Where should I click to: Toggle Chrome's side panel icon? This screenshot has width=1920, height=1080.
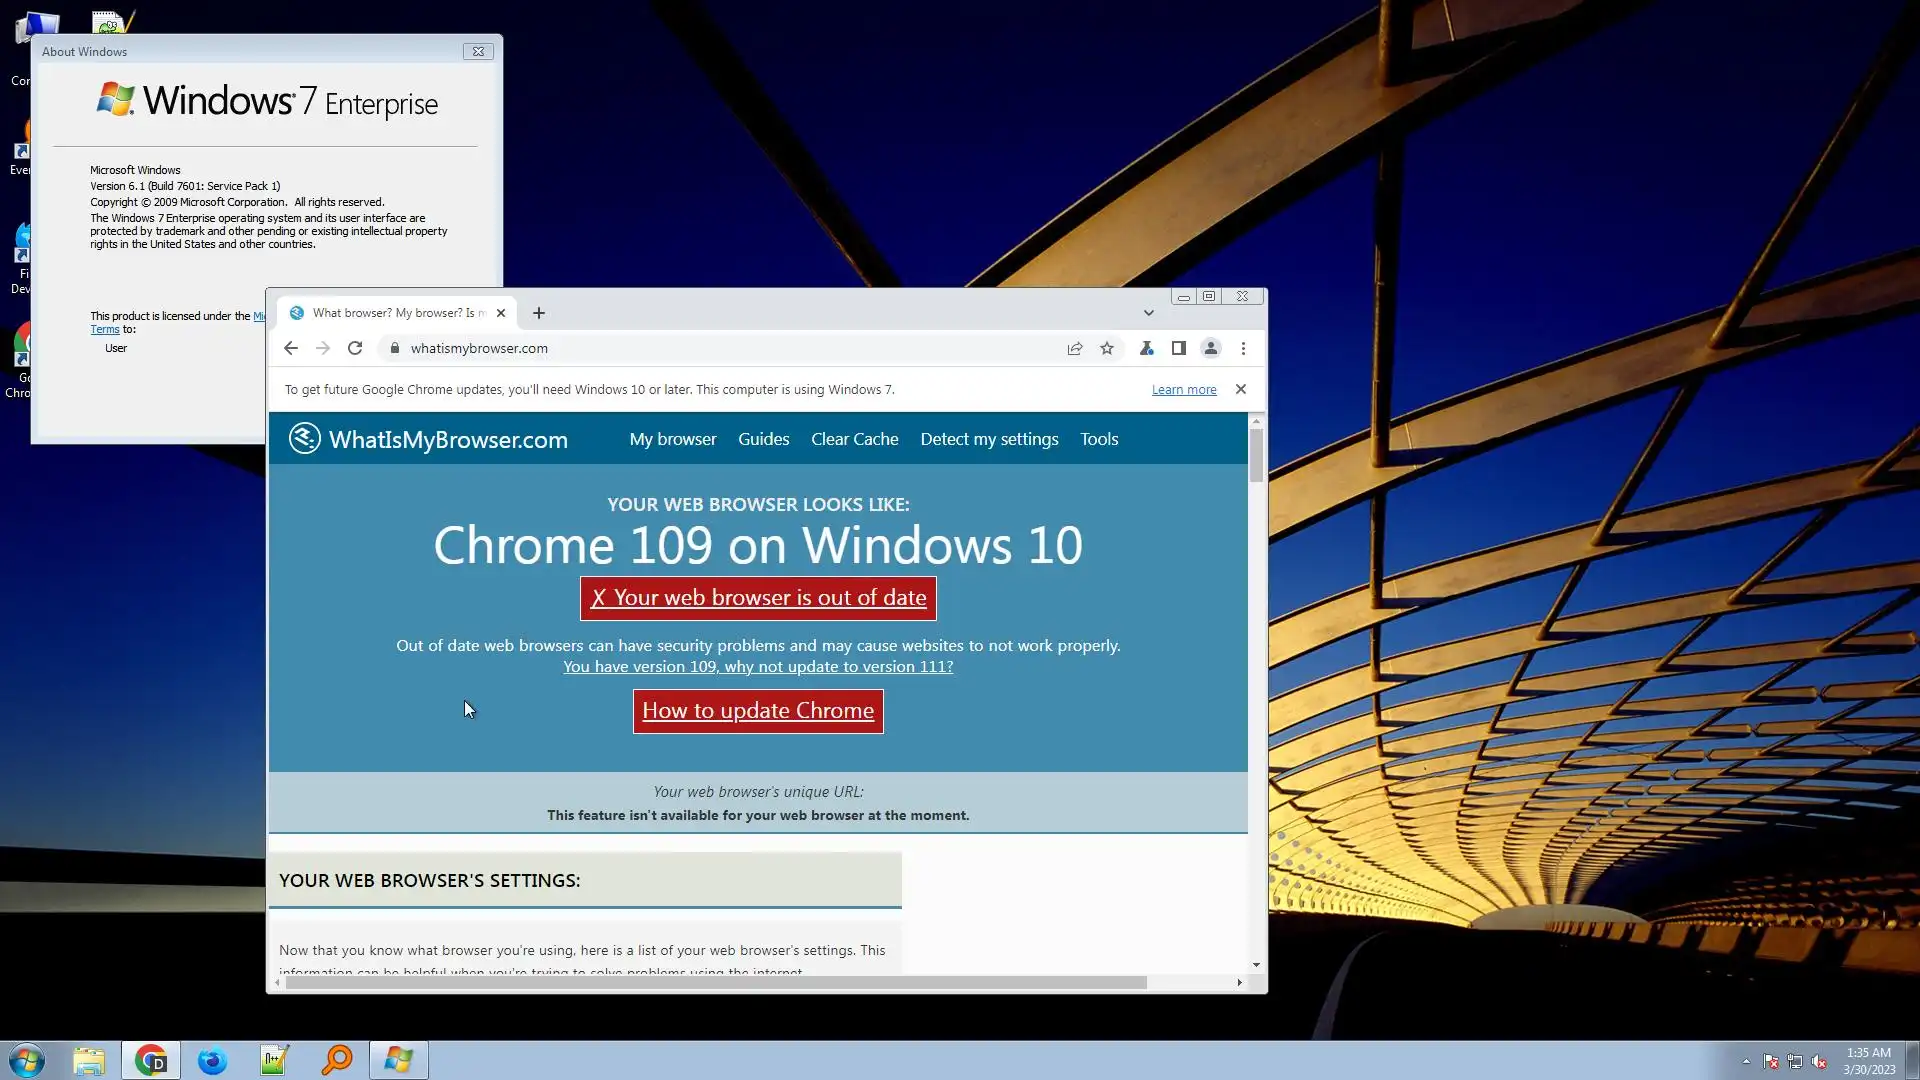click(x=1179, y=348)
